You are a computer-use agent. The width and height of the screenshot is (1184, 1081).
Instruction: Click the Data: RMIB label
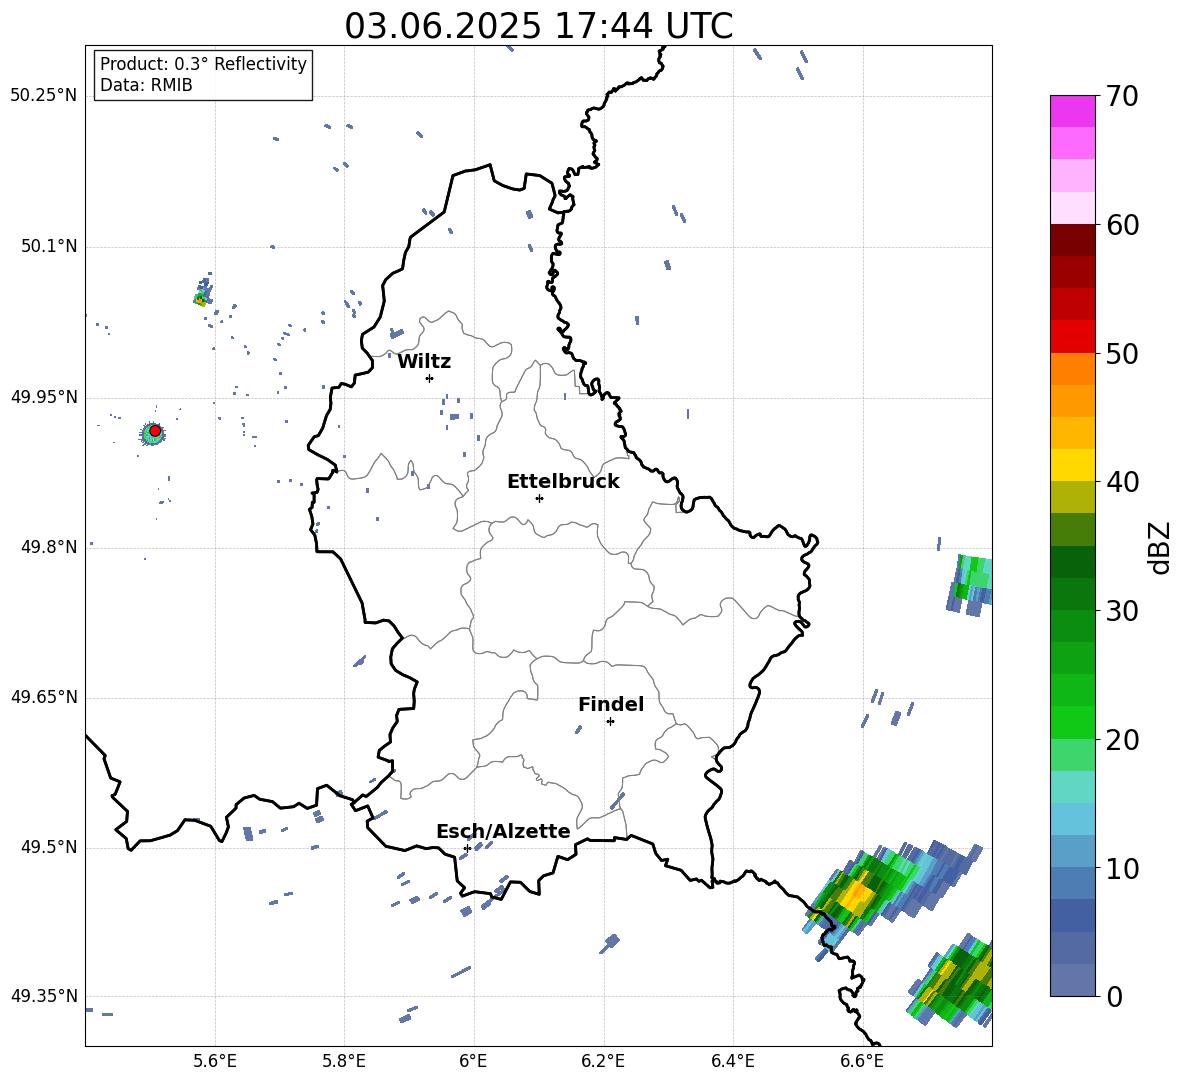(x=146, y=85)
